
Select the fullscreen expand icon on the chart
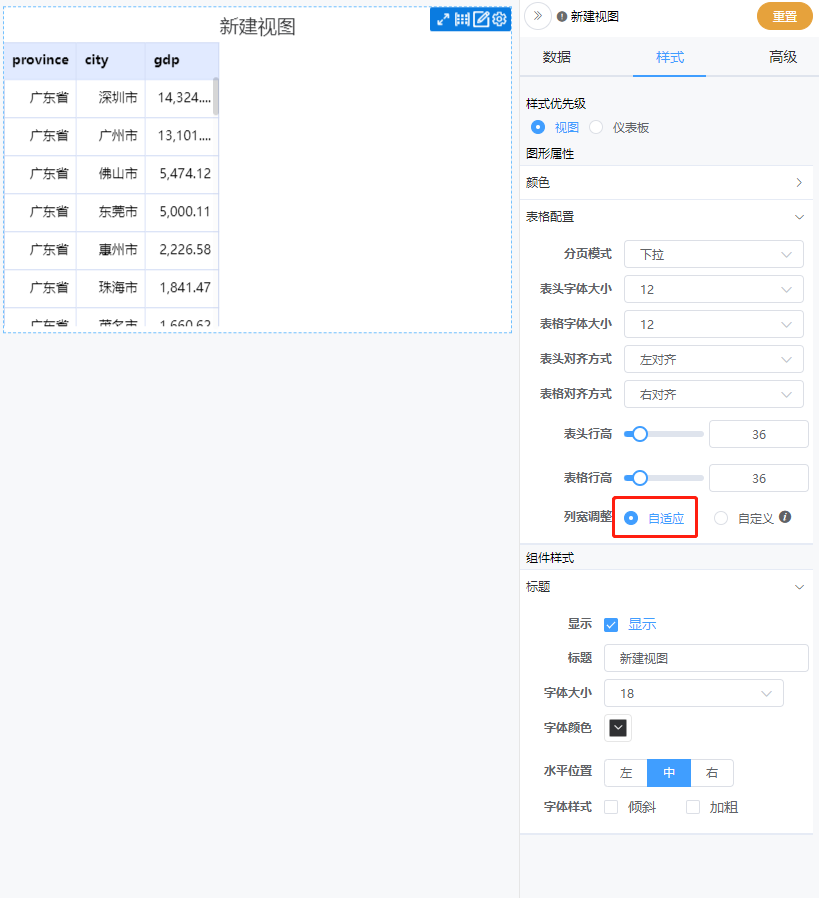444,18
